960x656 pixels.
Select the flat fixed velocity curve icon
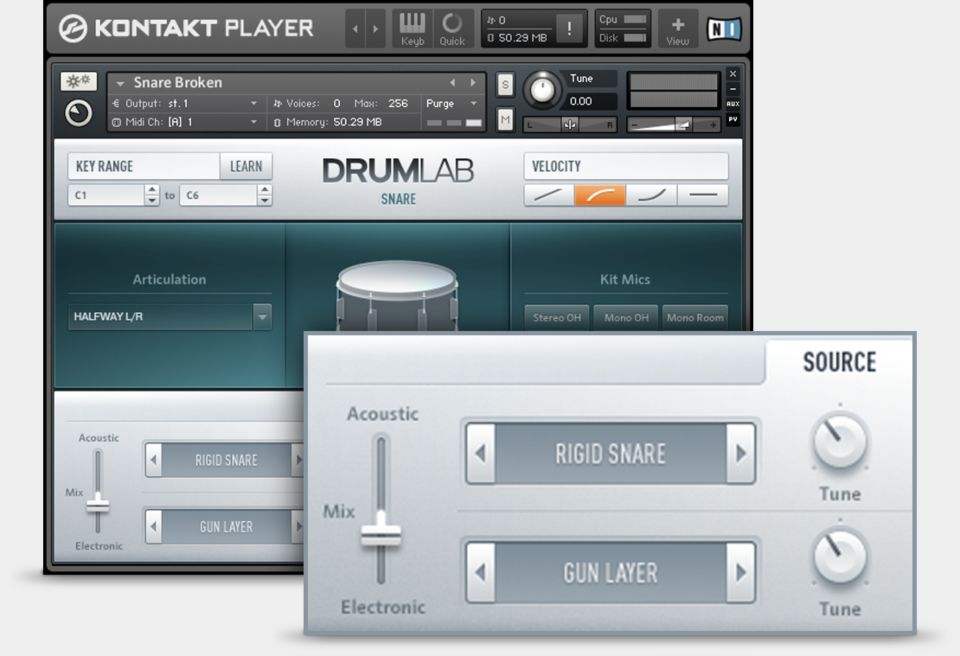point(702,195)
